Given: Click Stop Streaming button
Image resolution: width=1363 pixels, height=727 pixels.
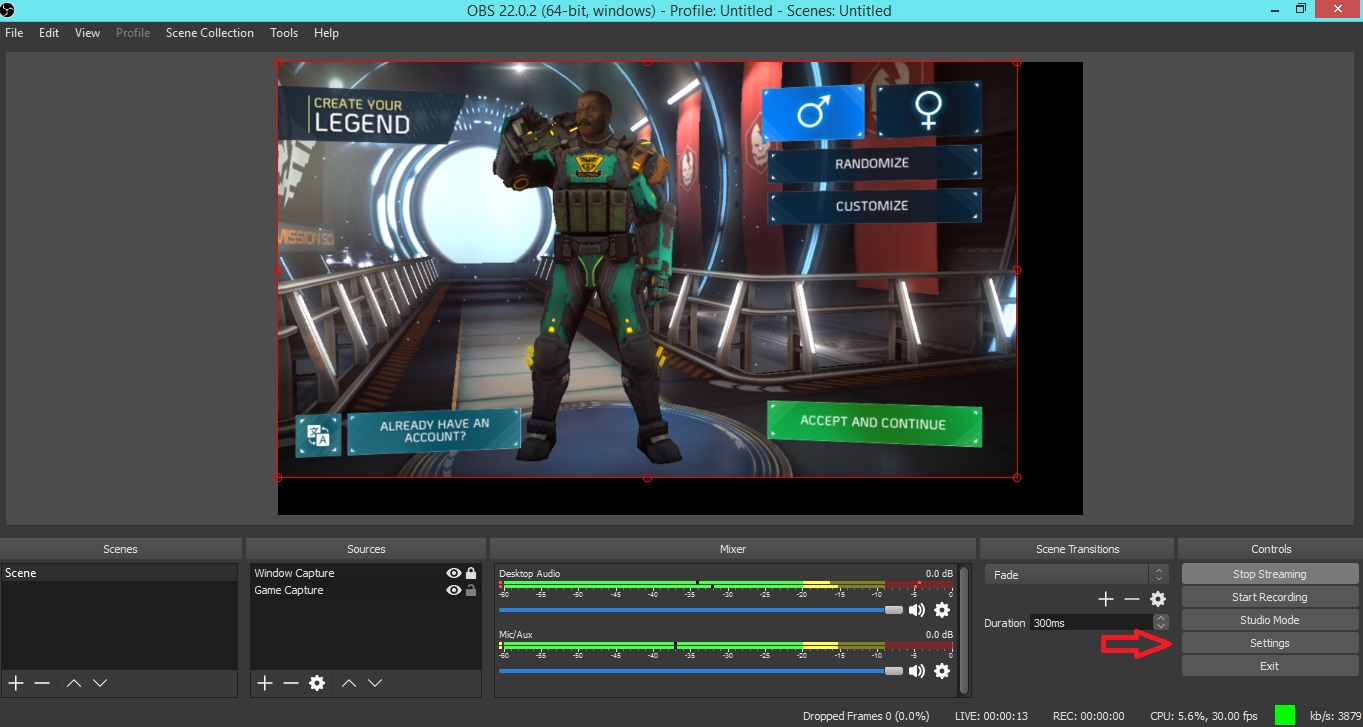Looking at the screenshot, I should pyautogui.click(x=1270, y=574).
